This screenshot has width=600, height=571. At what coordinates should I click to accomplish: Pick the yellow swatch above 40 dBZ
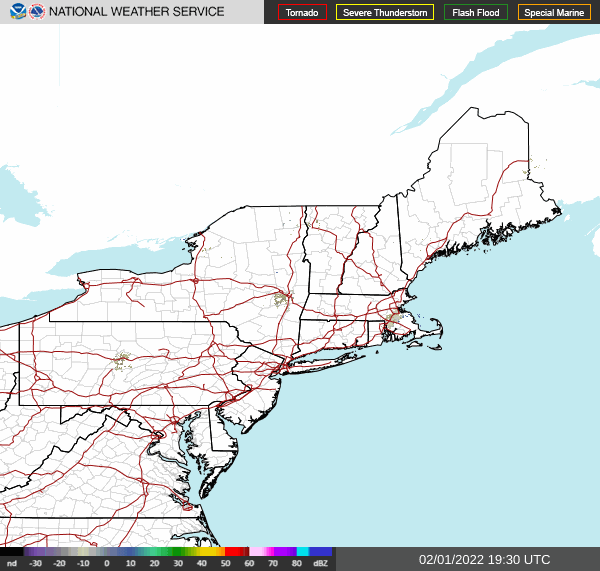pos(205,551)
